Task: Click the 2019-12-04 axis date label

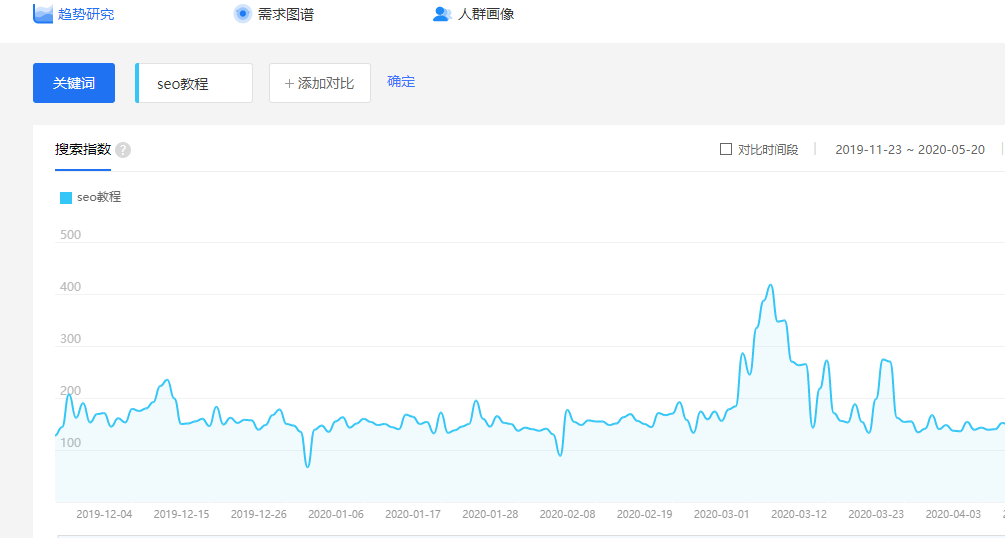Action: (104, 514)
